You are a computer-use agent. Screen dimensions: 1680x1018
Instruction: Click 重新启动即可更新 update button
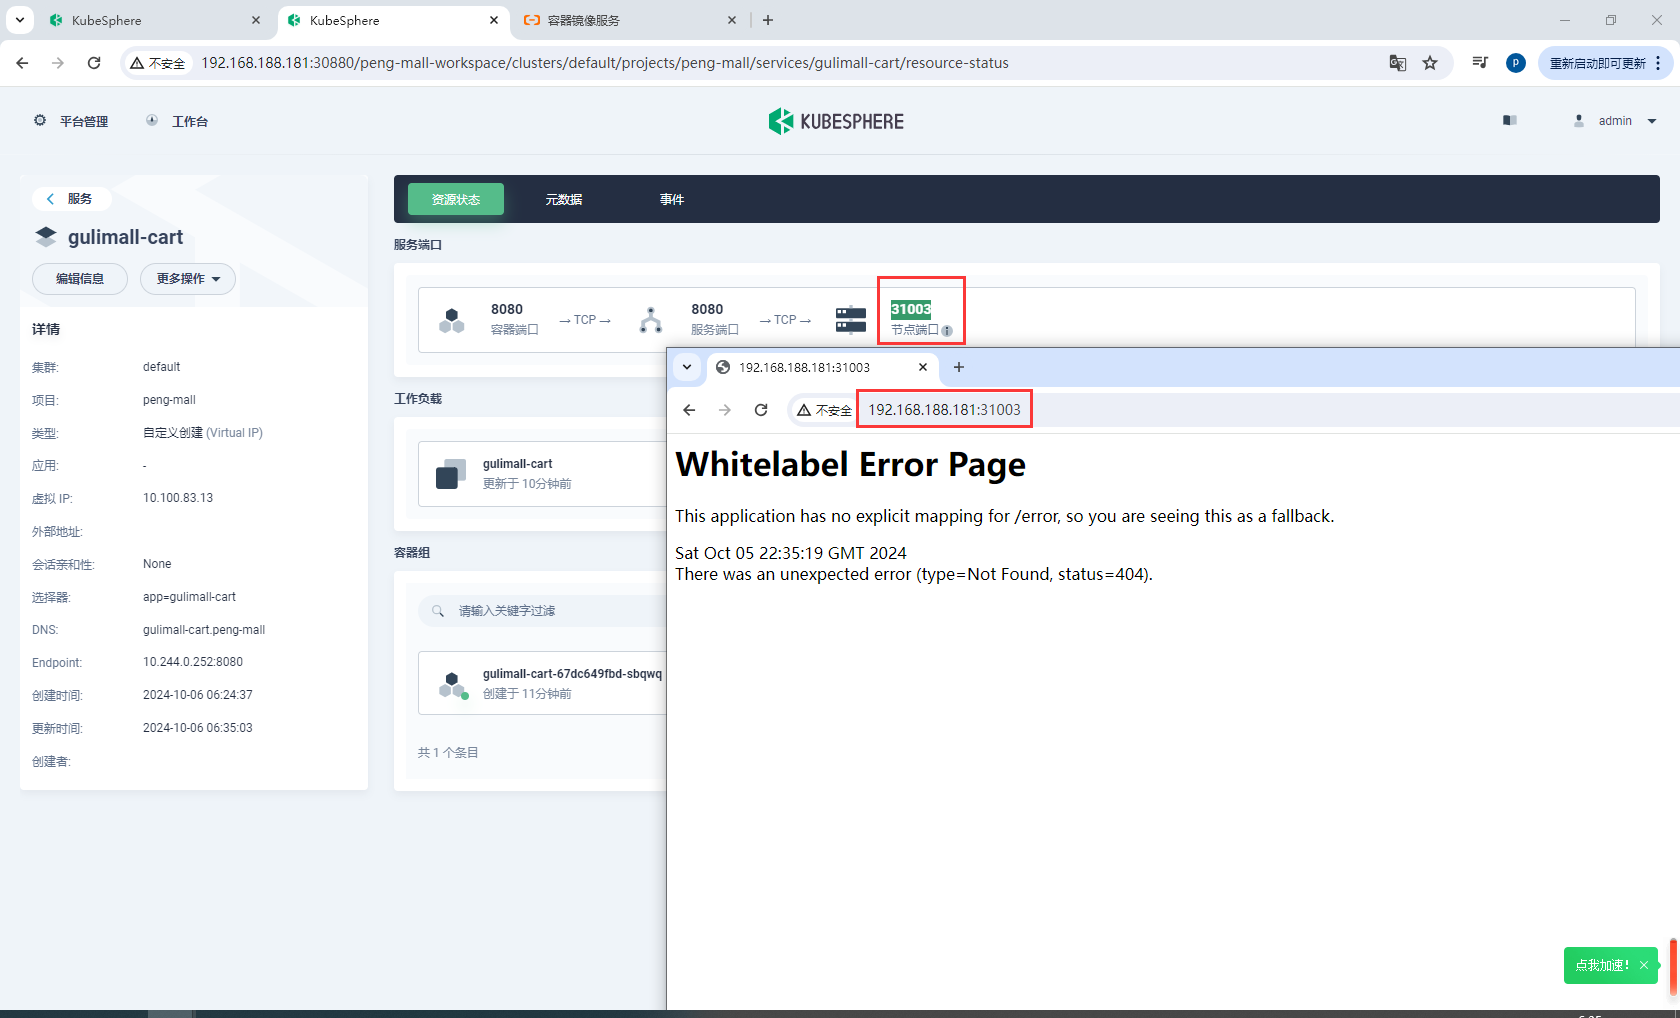pyautogui.click(x=1597, y=63)
